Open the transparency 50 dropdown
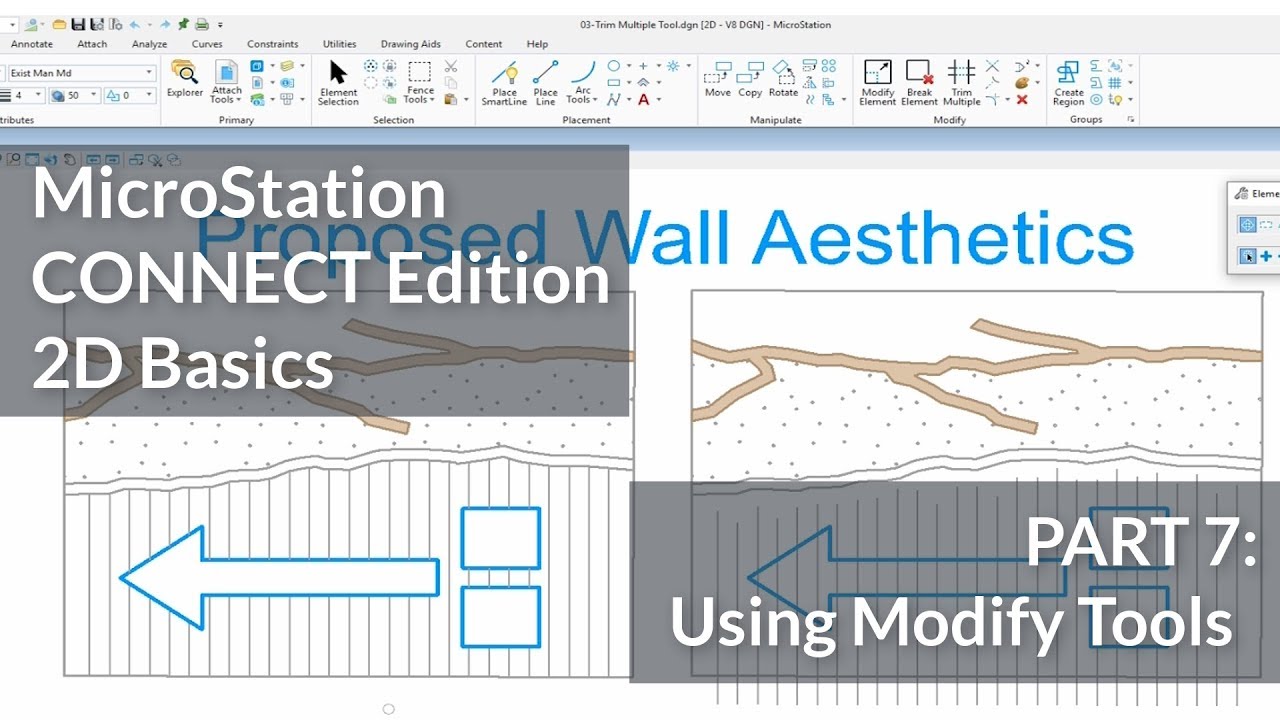The image size is (1280, 720). coord(94,95)
